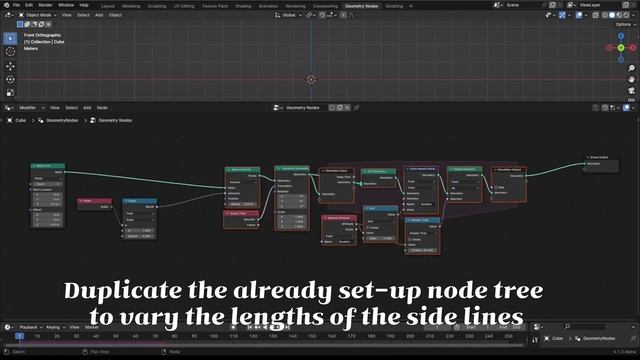This screenshot has width=640, height=360.
Task: Open the pivot point dropdown
Action: click(x=311, y=15)
